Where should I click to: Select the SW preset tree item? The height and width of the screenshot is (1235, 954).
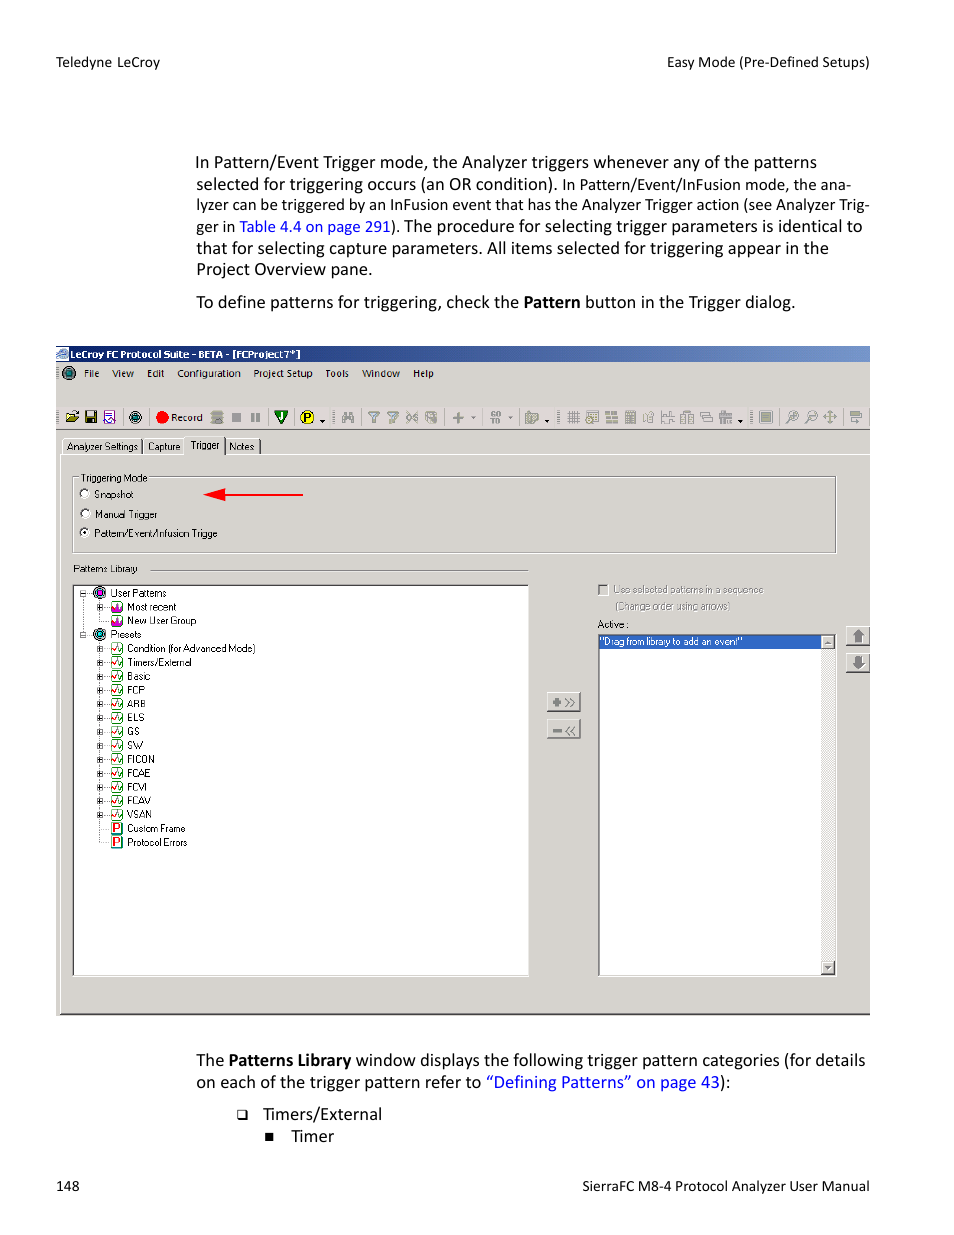[135, 746]
